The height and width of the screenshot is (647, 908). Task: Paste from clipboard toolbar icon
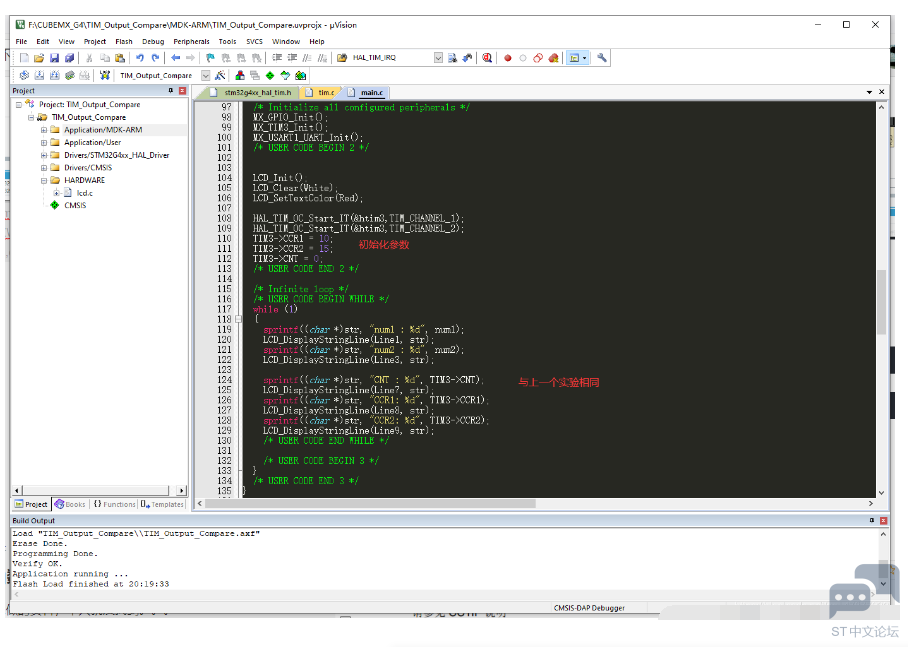click(120, 58)
